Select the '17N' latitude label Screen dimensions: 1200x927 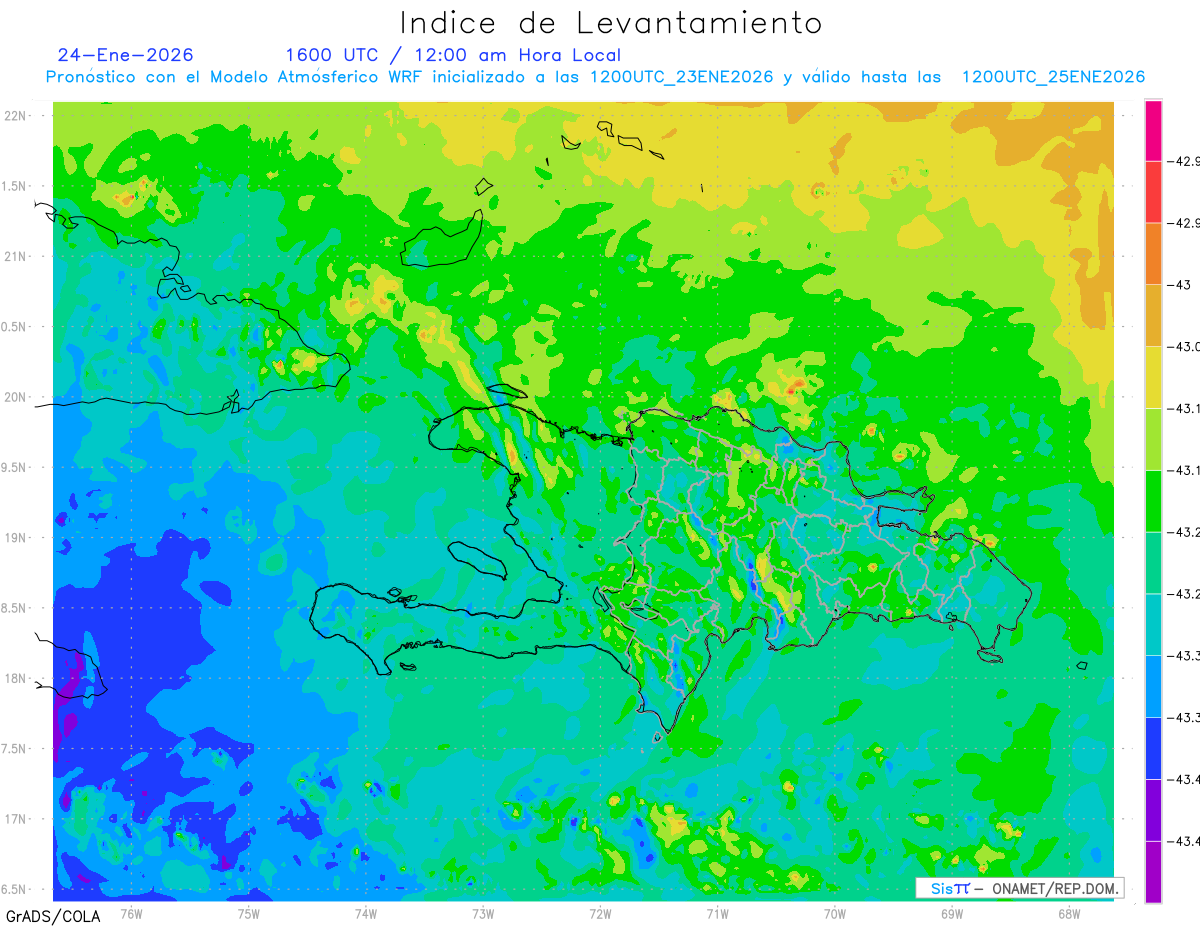click(16, 819)
